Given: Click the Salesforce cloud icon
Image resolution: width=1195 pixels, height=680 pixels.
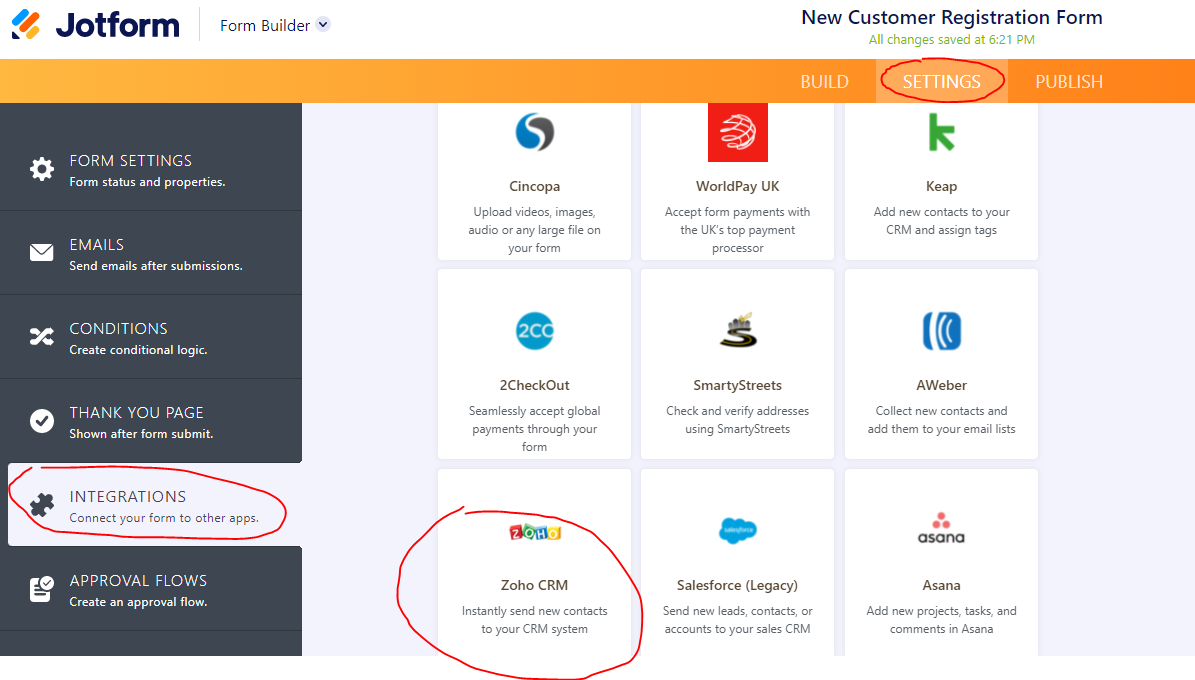Looking at the screenshot, I should [738, 530].
